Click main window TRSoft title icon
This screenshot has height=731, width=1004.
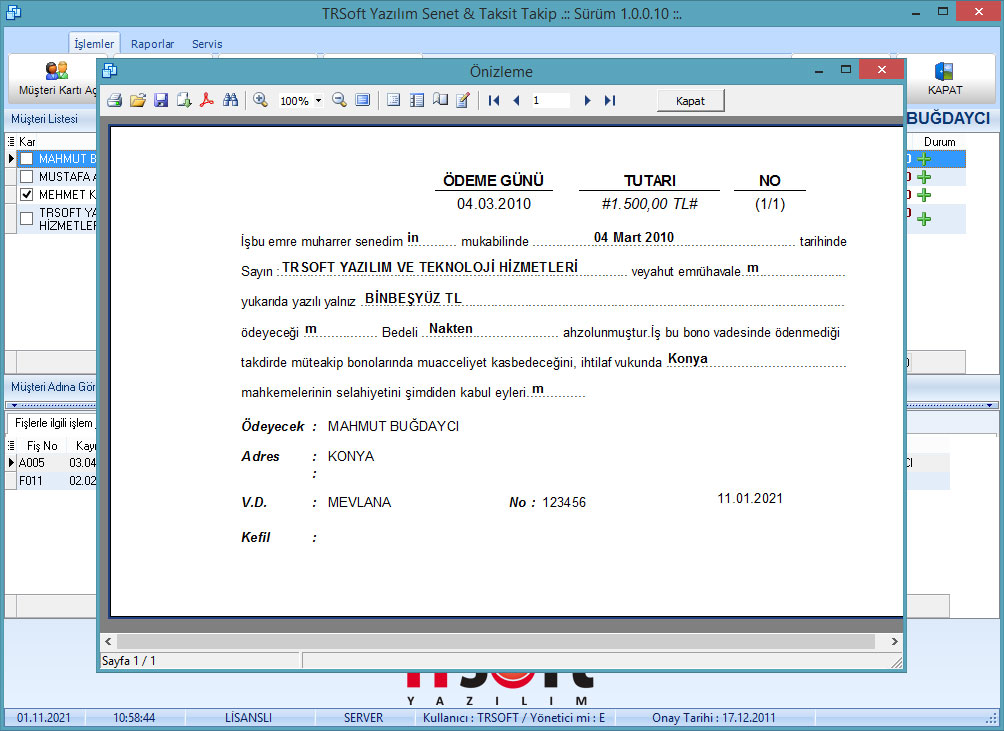tap(13, 12)
